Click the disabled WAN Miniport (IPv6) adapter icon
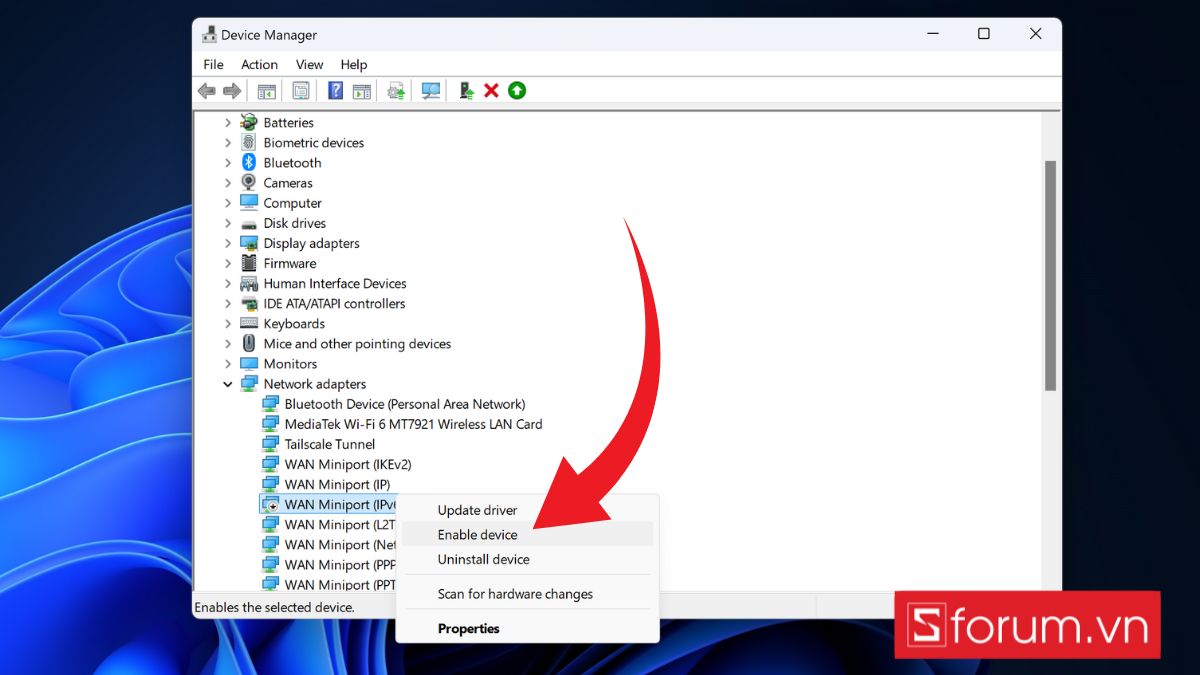Viewport: 1200px width, 675px height. coord(270,505)
